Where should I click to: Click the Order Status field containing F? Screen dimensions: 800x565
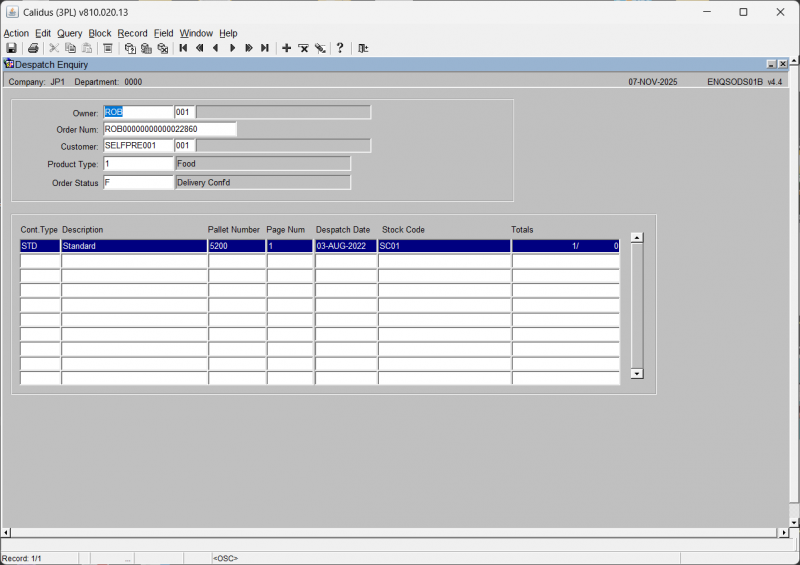[138, 182]
